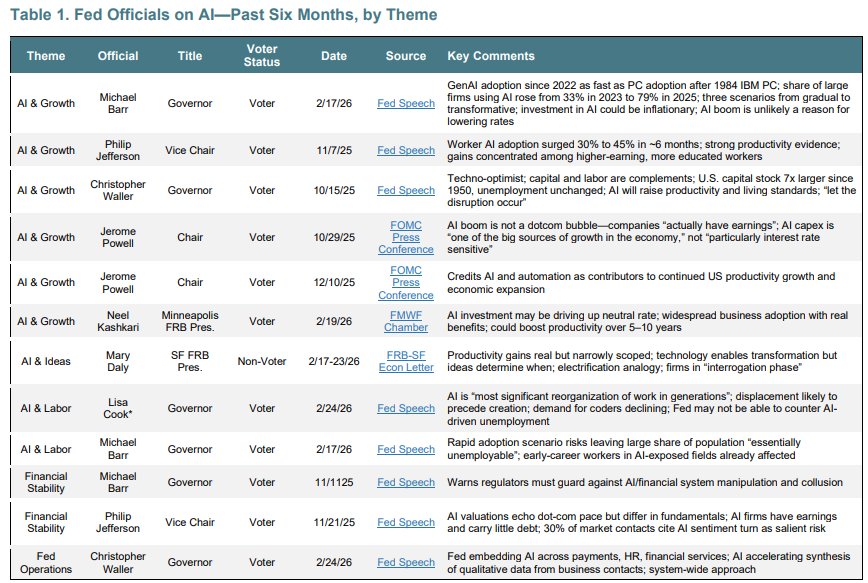Open Neel Kashkari's FMWF Chamber link

pyautogui.click(x=406, y=321)
